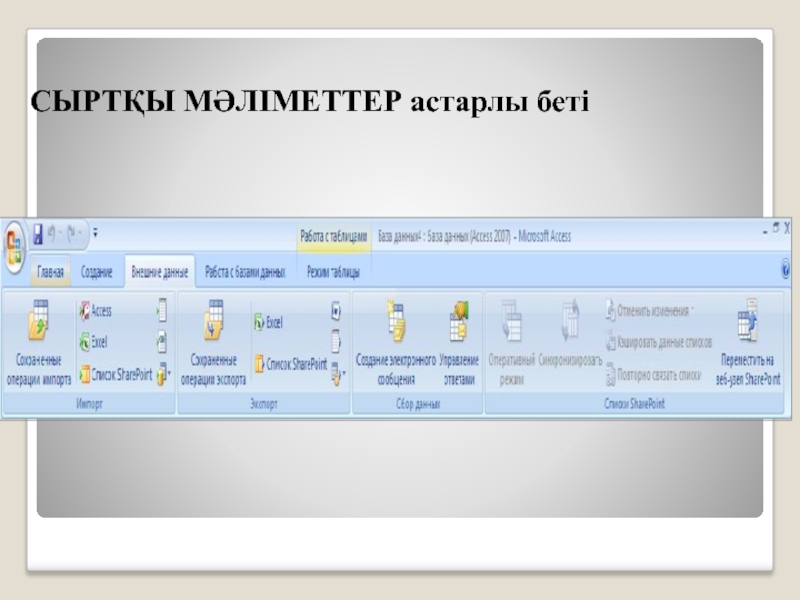Click the Сбор данных group label
This screenshot has height=600, width=800.
point(418,404)
